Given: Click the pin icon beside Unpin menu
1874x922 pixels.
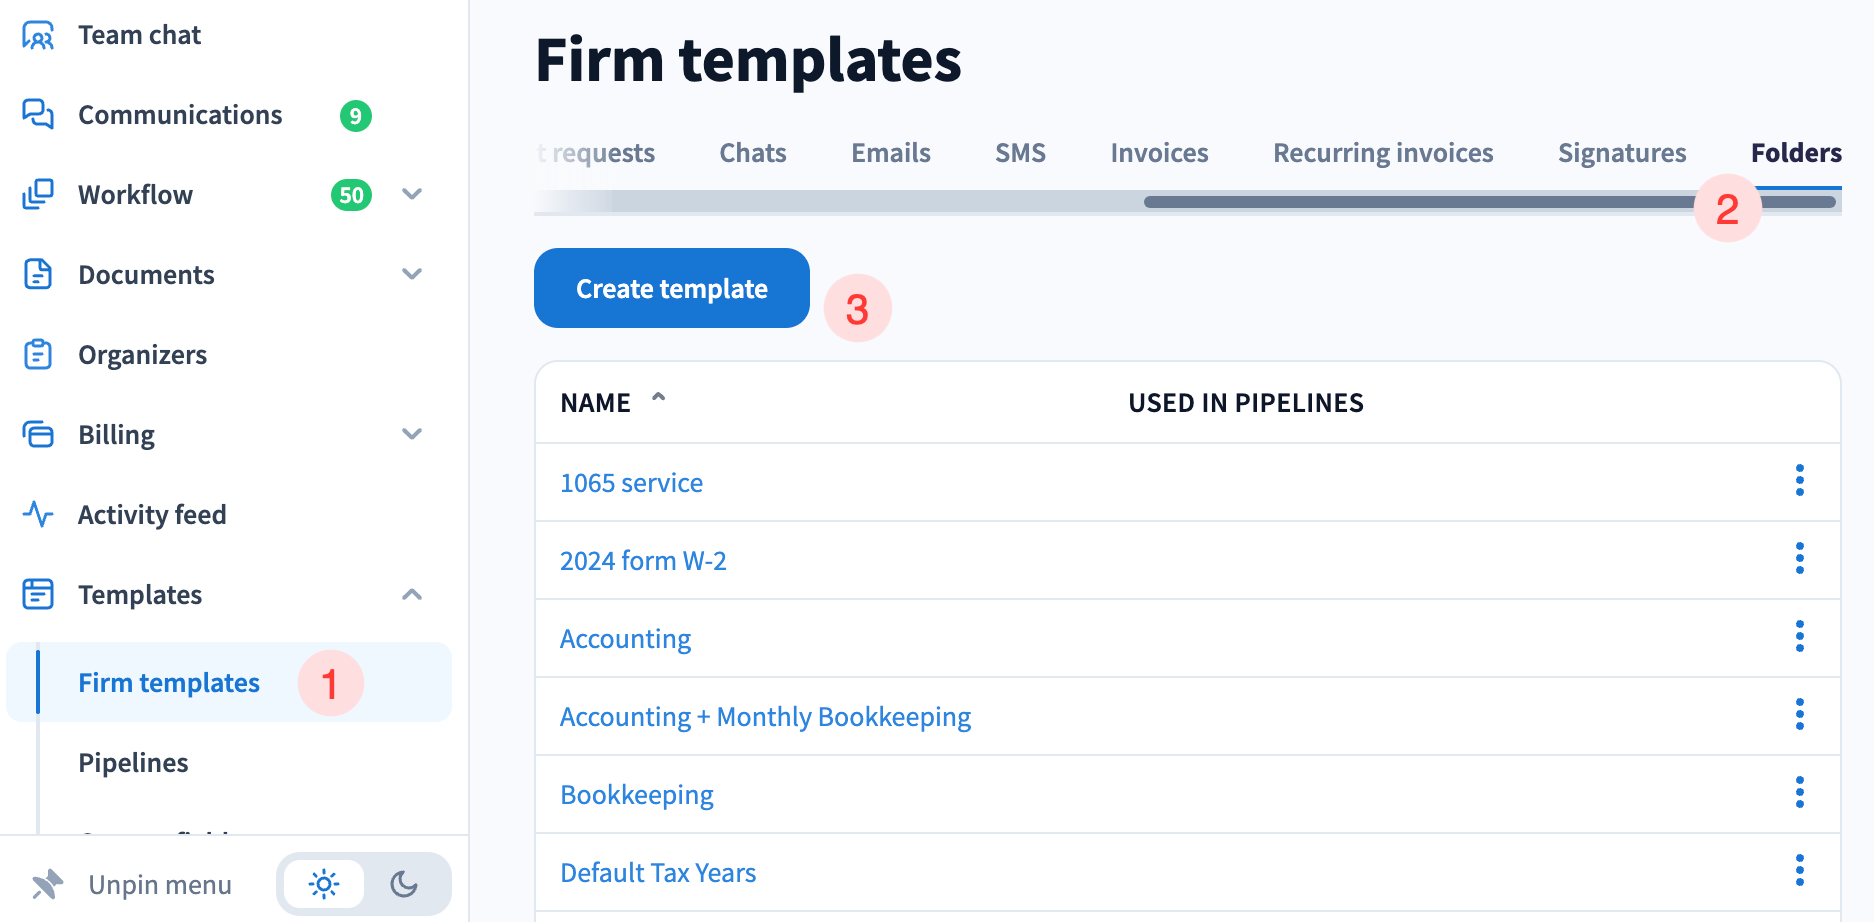Looking at the screenshot, I should pos(47,884).
